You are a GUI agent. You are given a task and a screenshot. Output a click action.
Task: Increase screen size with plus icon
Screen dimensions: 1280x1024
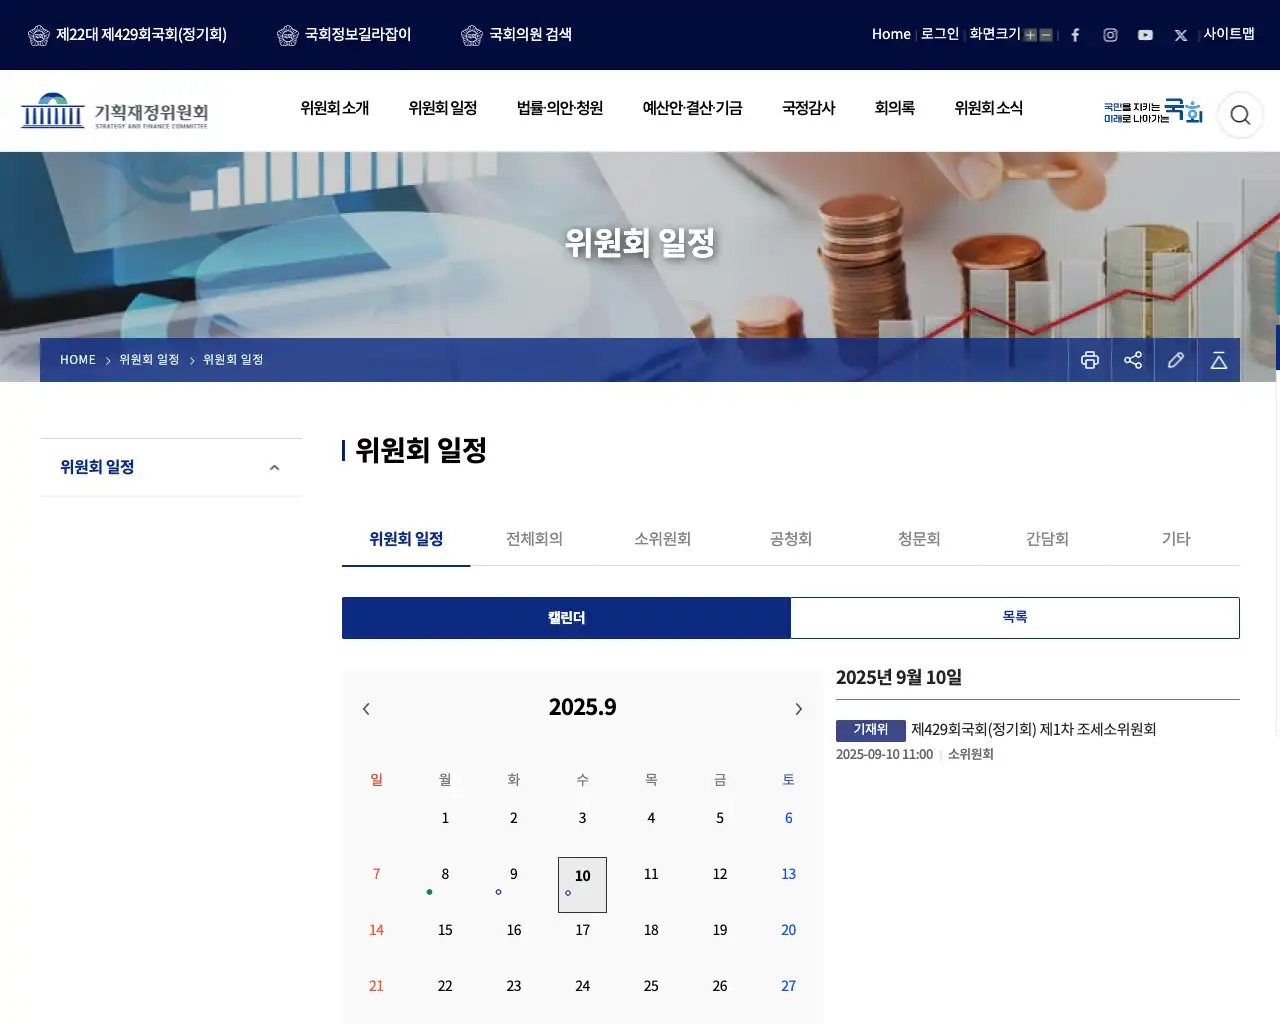pyautogui.click(x=1030, y=35)
